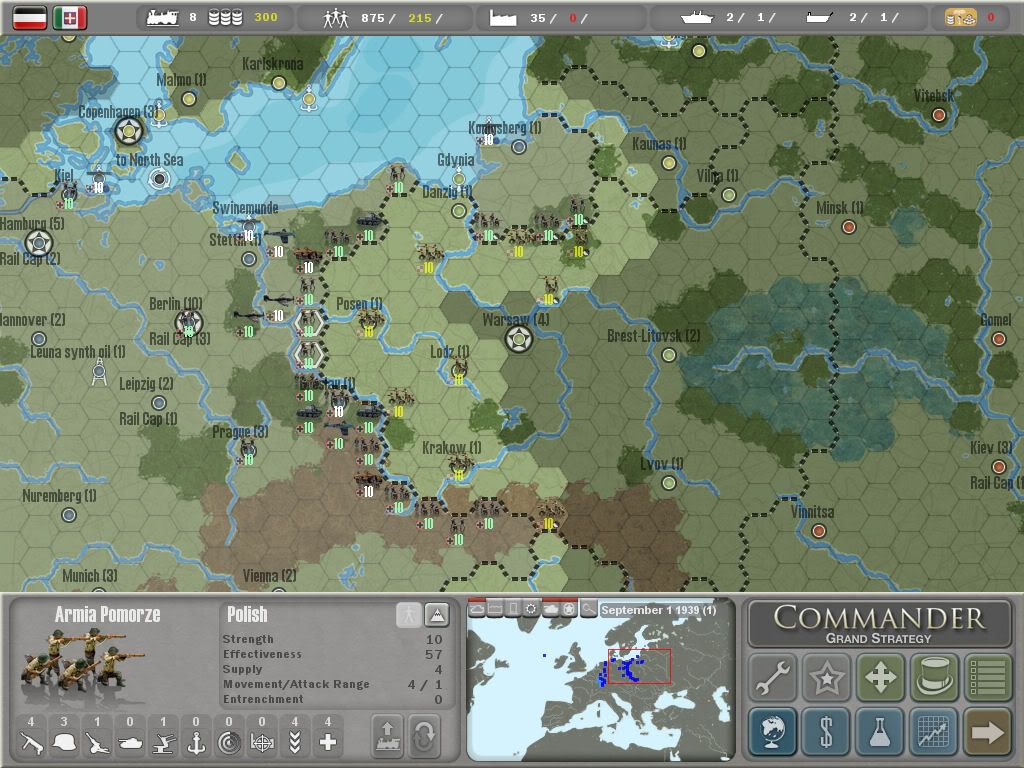This screenshot has width=1024, height=768.
Task: Click the star commander button
Action: (x=826, y=677)
